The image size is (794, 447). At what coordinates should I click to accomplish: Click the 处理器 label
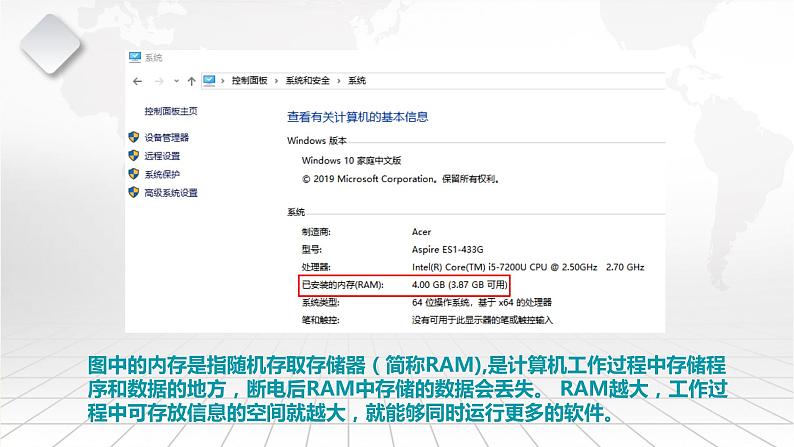pyautogui.click(x=316, y=267)
